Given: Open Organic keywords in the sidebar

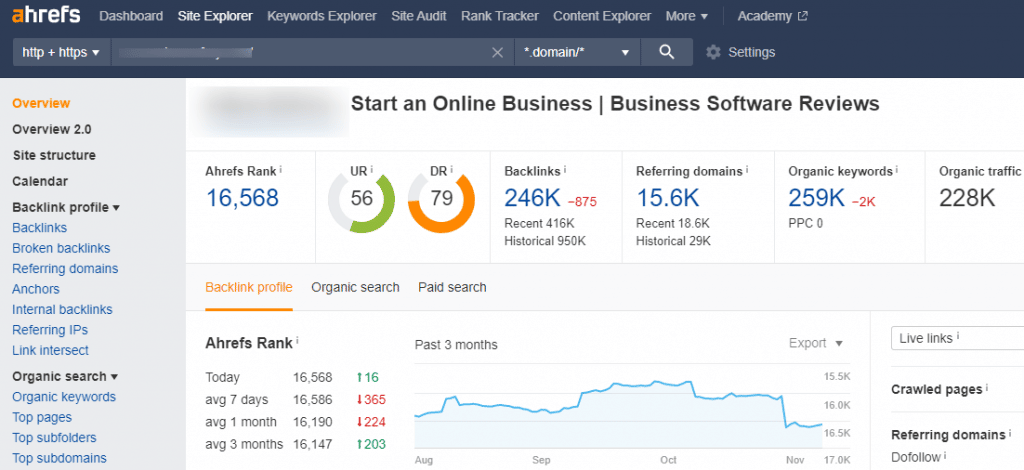Looking at the screenshot, I should pyautogui.click(x=64, y=397).
